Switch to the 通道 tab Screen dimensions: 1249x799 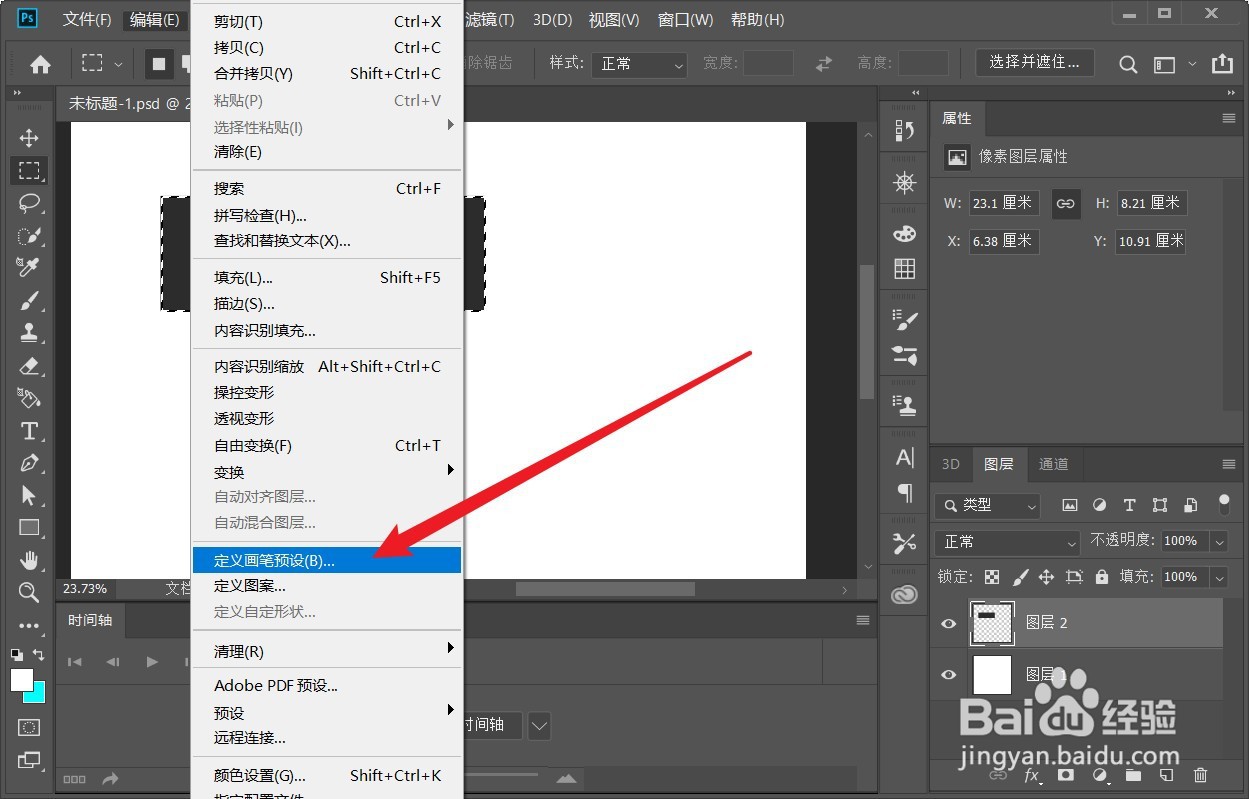1053,464
